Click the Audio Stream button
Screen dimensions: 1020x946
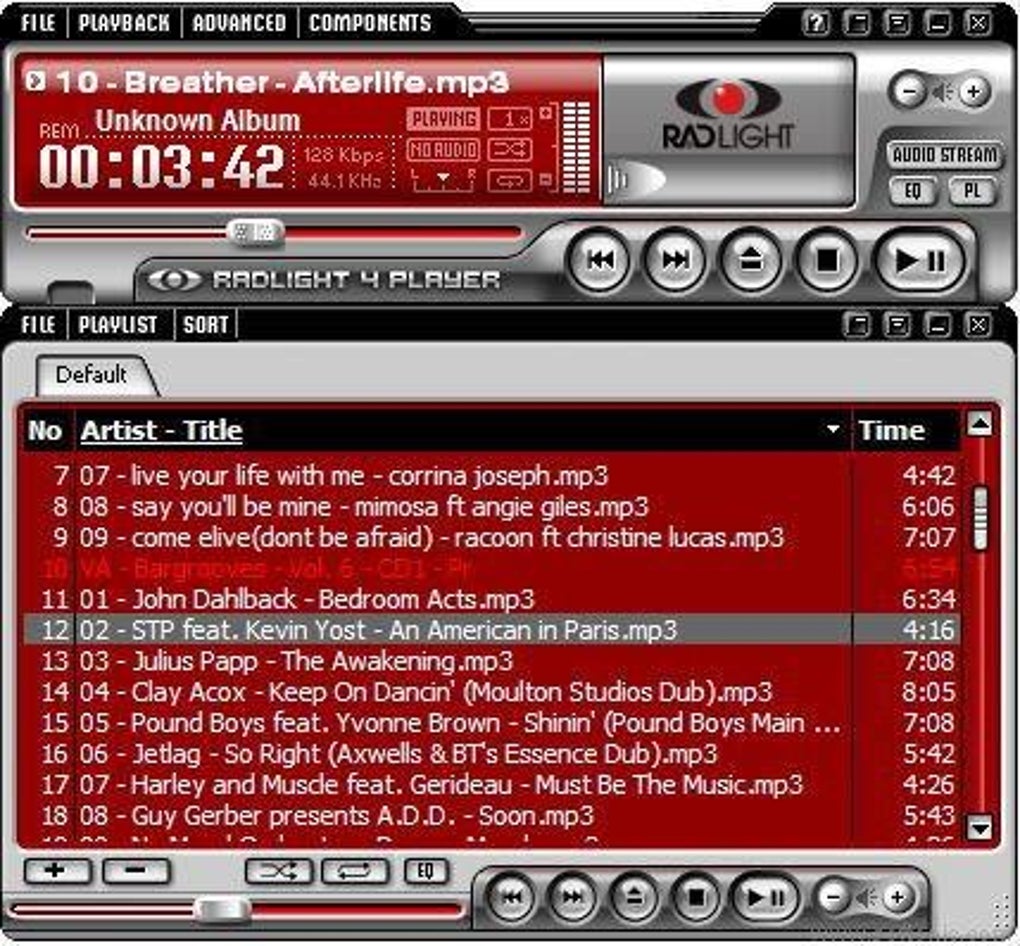[x=945, y=155]
